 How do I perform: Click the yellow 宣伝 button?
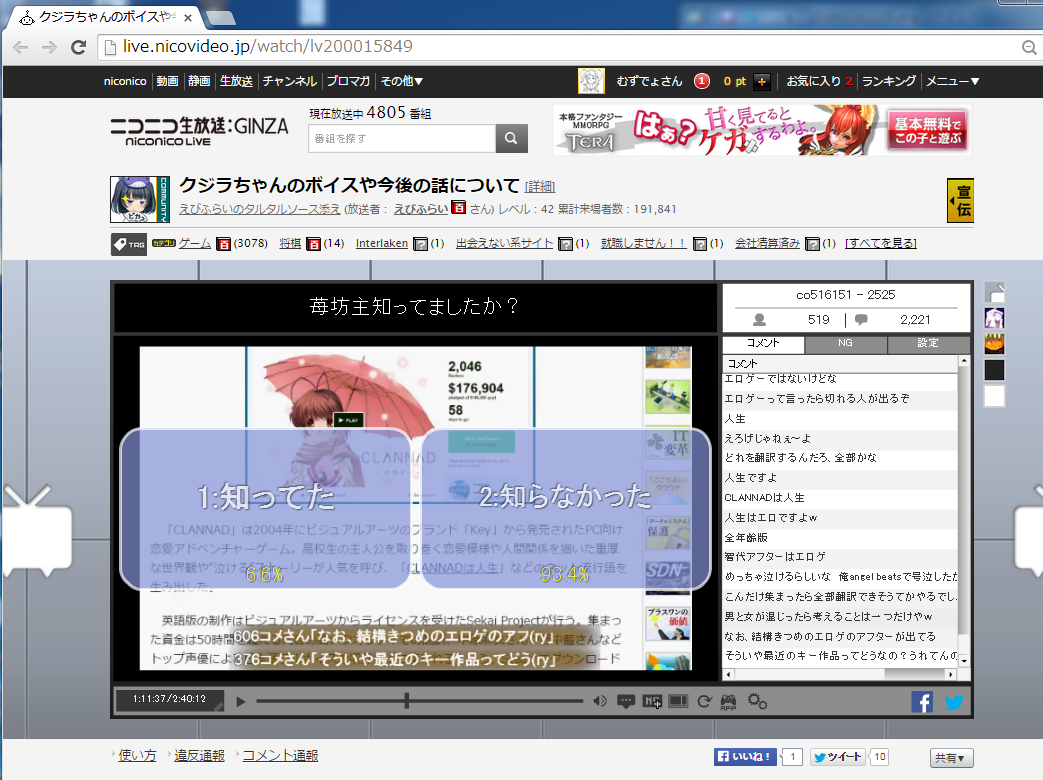[961, 200]
